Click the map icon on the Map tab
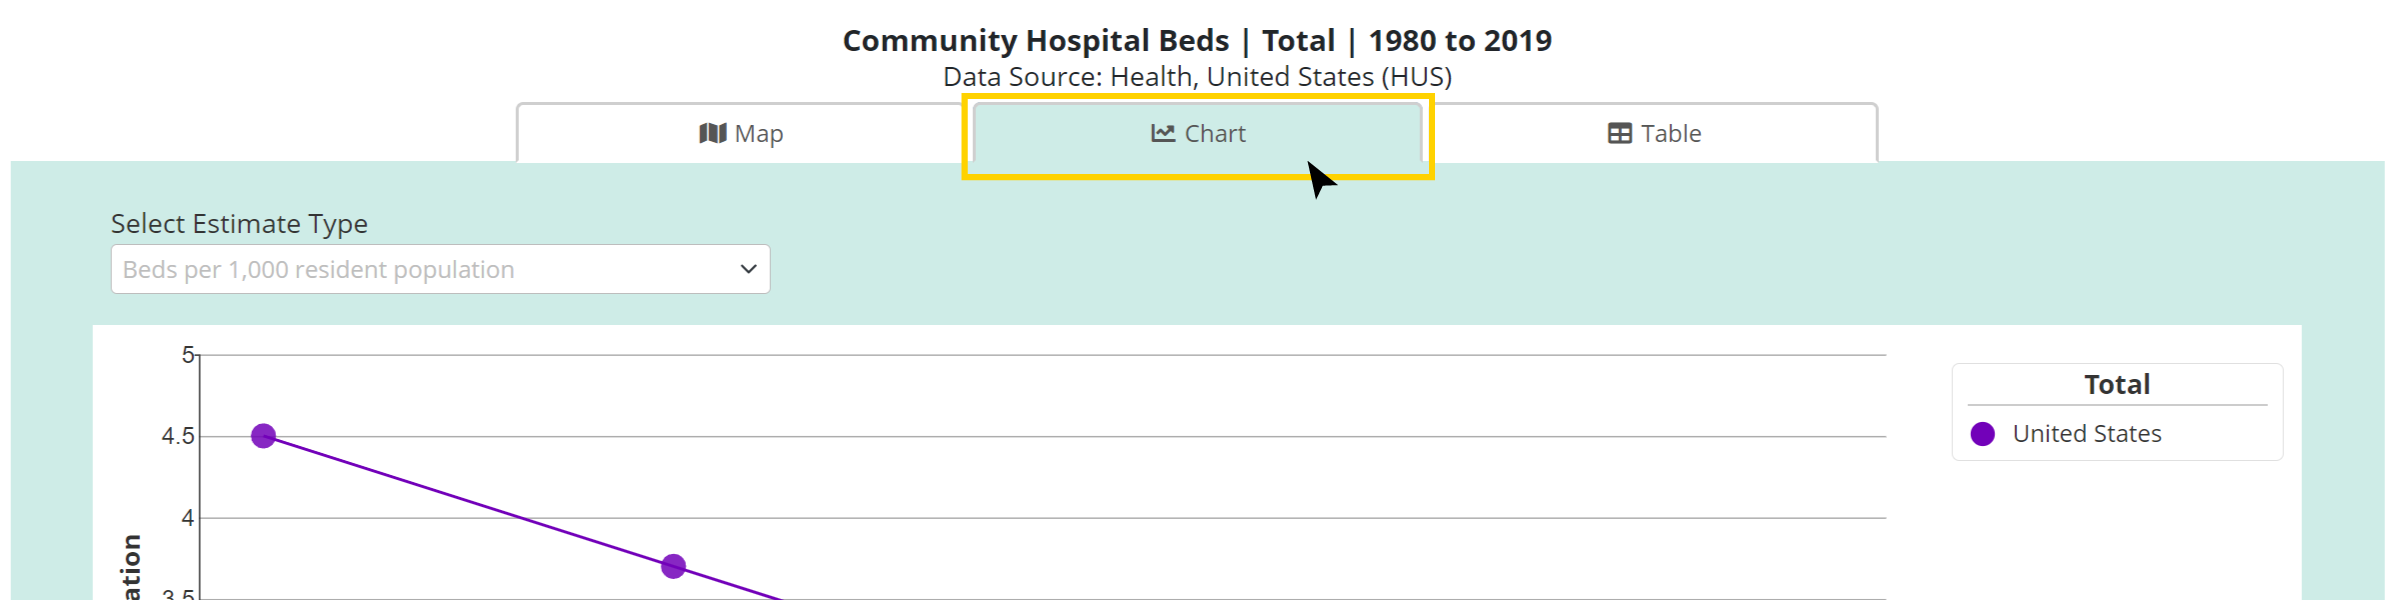Viewport: 2400px width, 600px height. (x=712, y=133)
